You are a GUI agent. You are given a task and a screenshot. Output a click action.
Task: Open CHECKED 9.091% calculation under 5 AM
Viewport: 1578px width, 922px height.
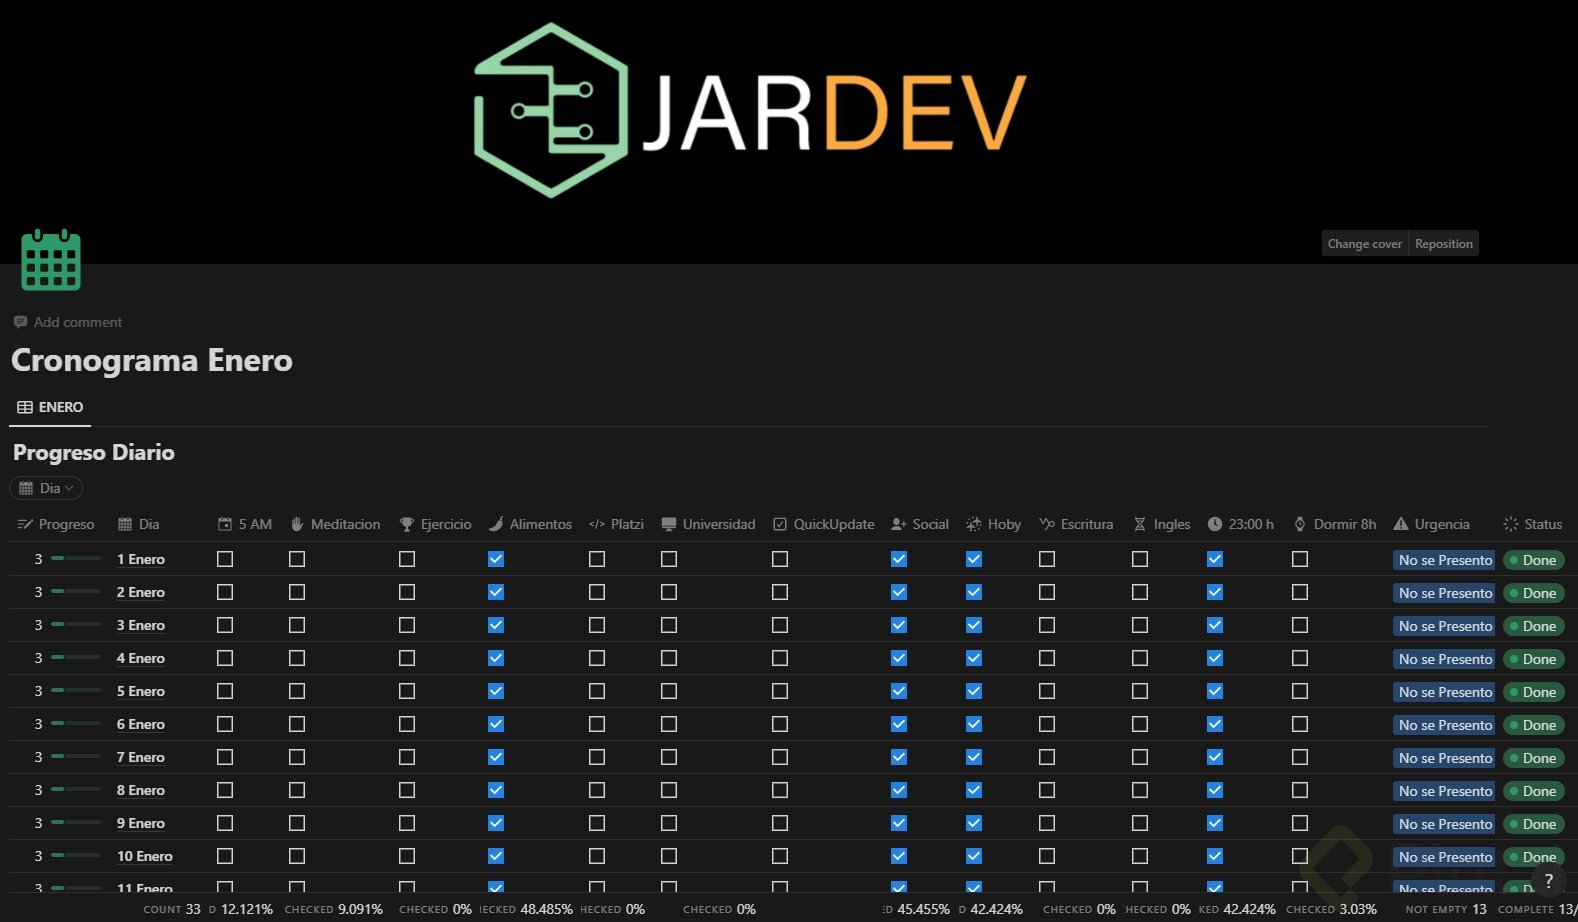[334, 909]
